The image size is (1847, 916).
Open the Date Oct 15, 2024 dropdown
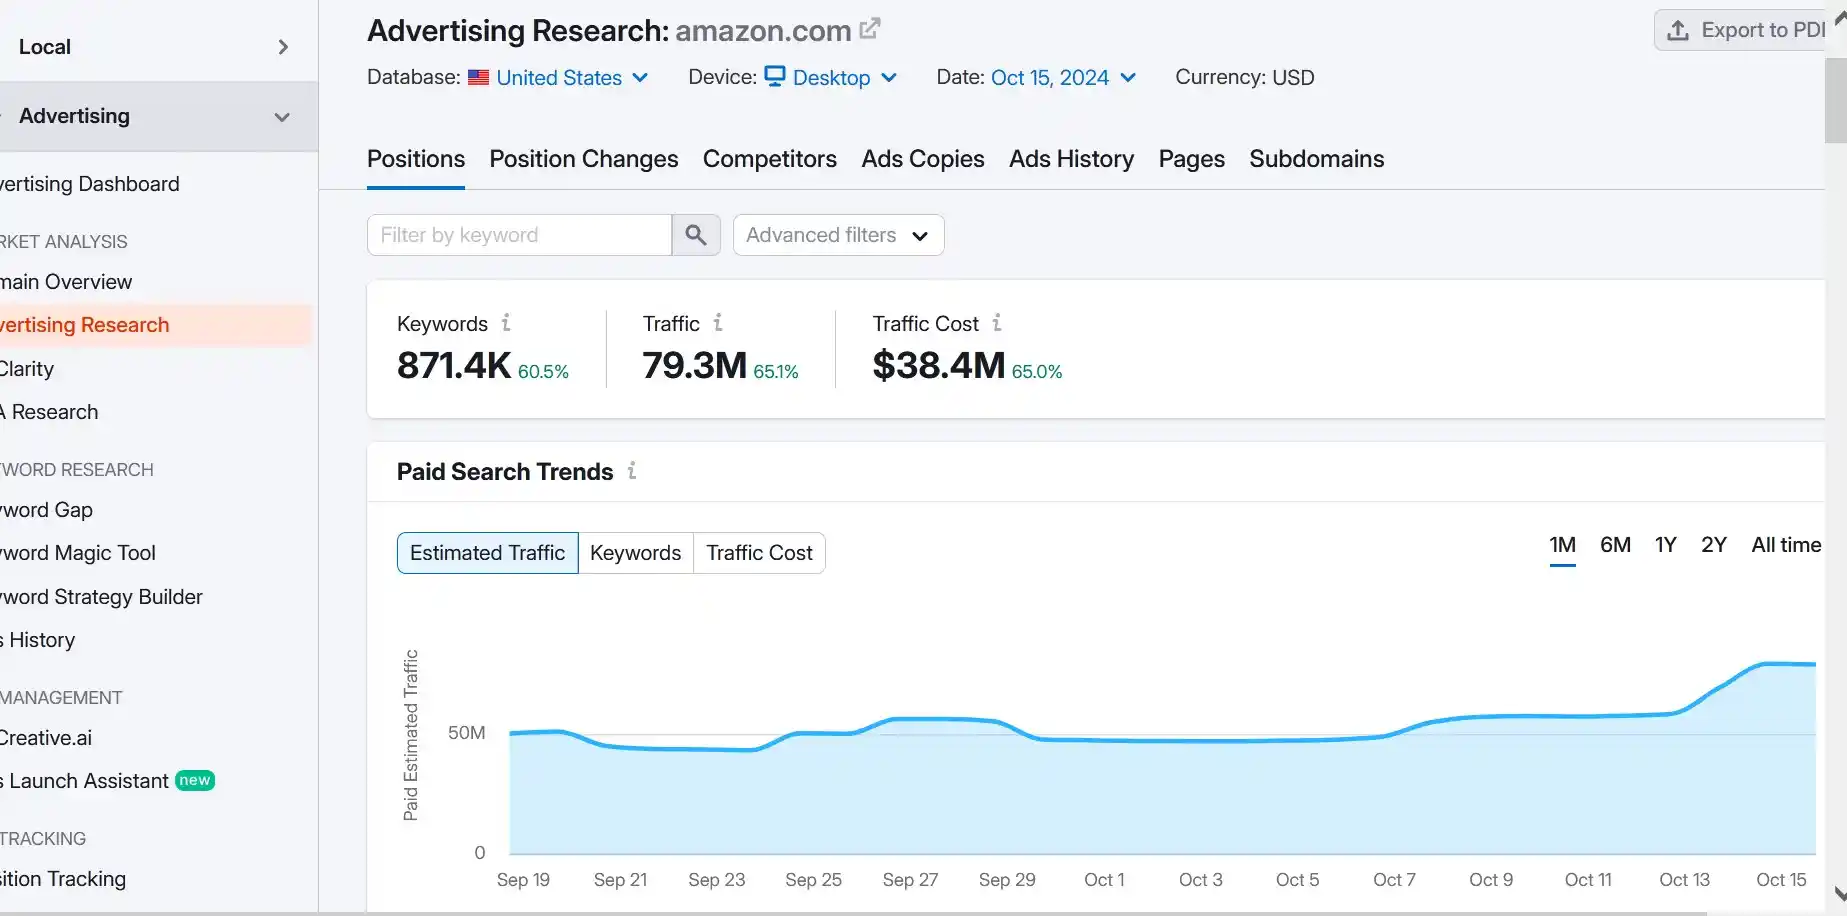point(1064,77)
